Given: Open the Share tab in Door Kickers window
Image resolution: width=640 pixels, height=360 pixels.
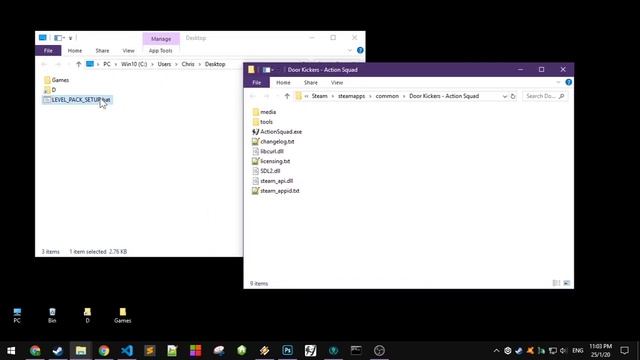Looking at the screenshot, I should [311, 82].
